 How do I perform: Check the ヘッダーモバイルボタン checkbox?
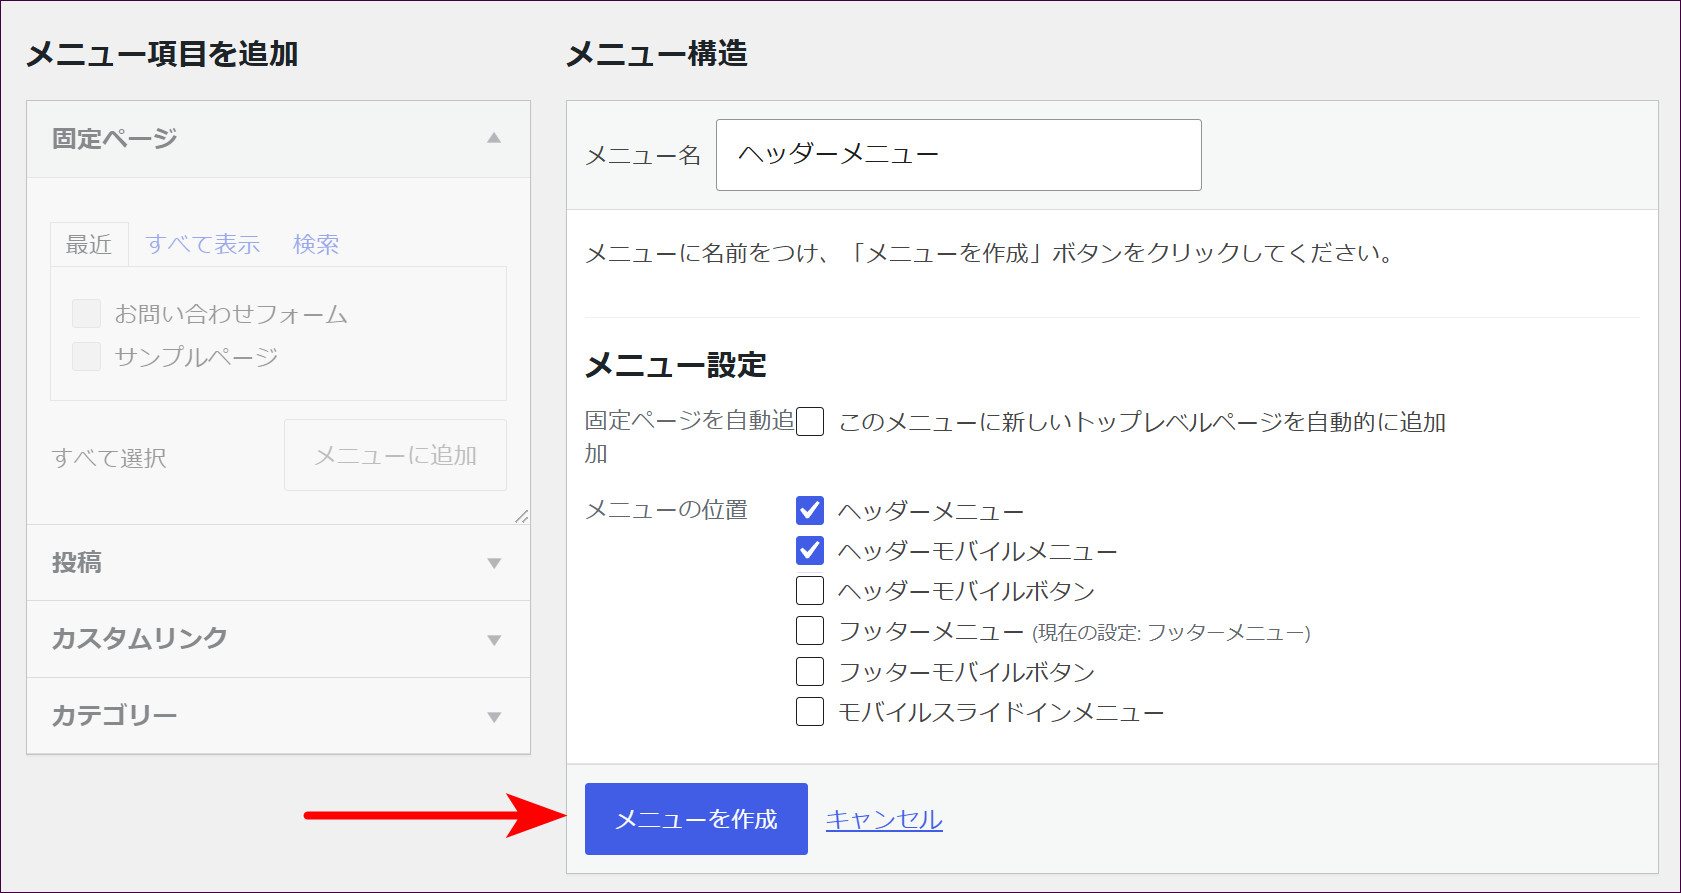(810, 591)
